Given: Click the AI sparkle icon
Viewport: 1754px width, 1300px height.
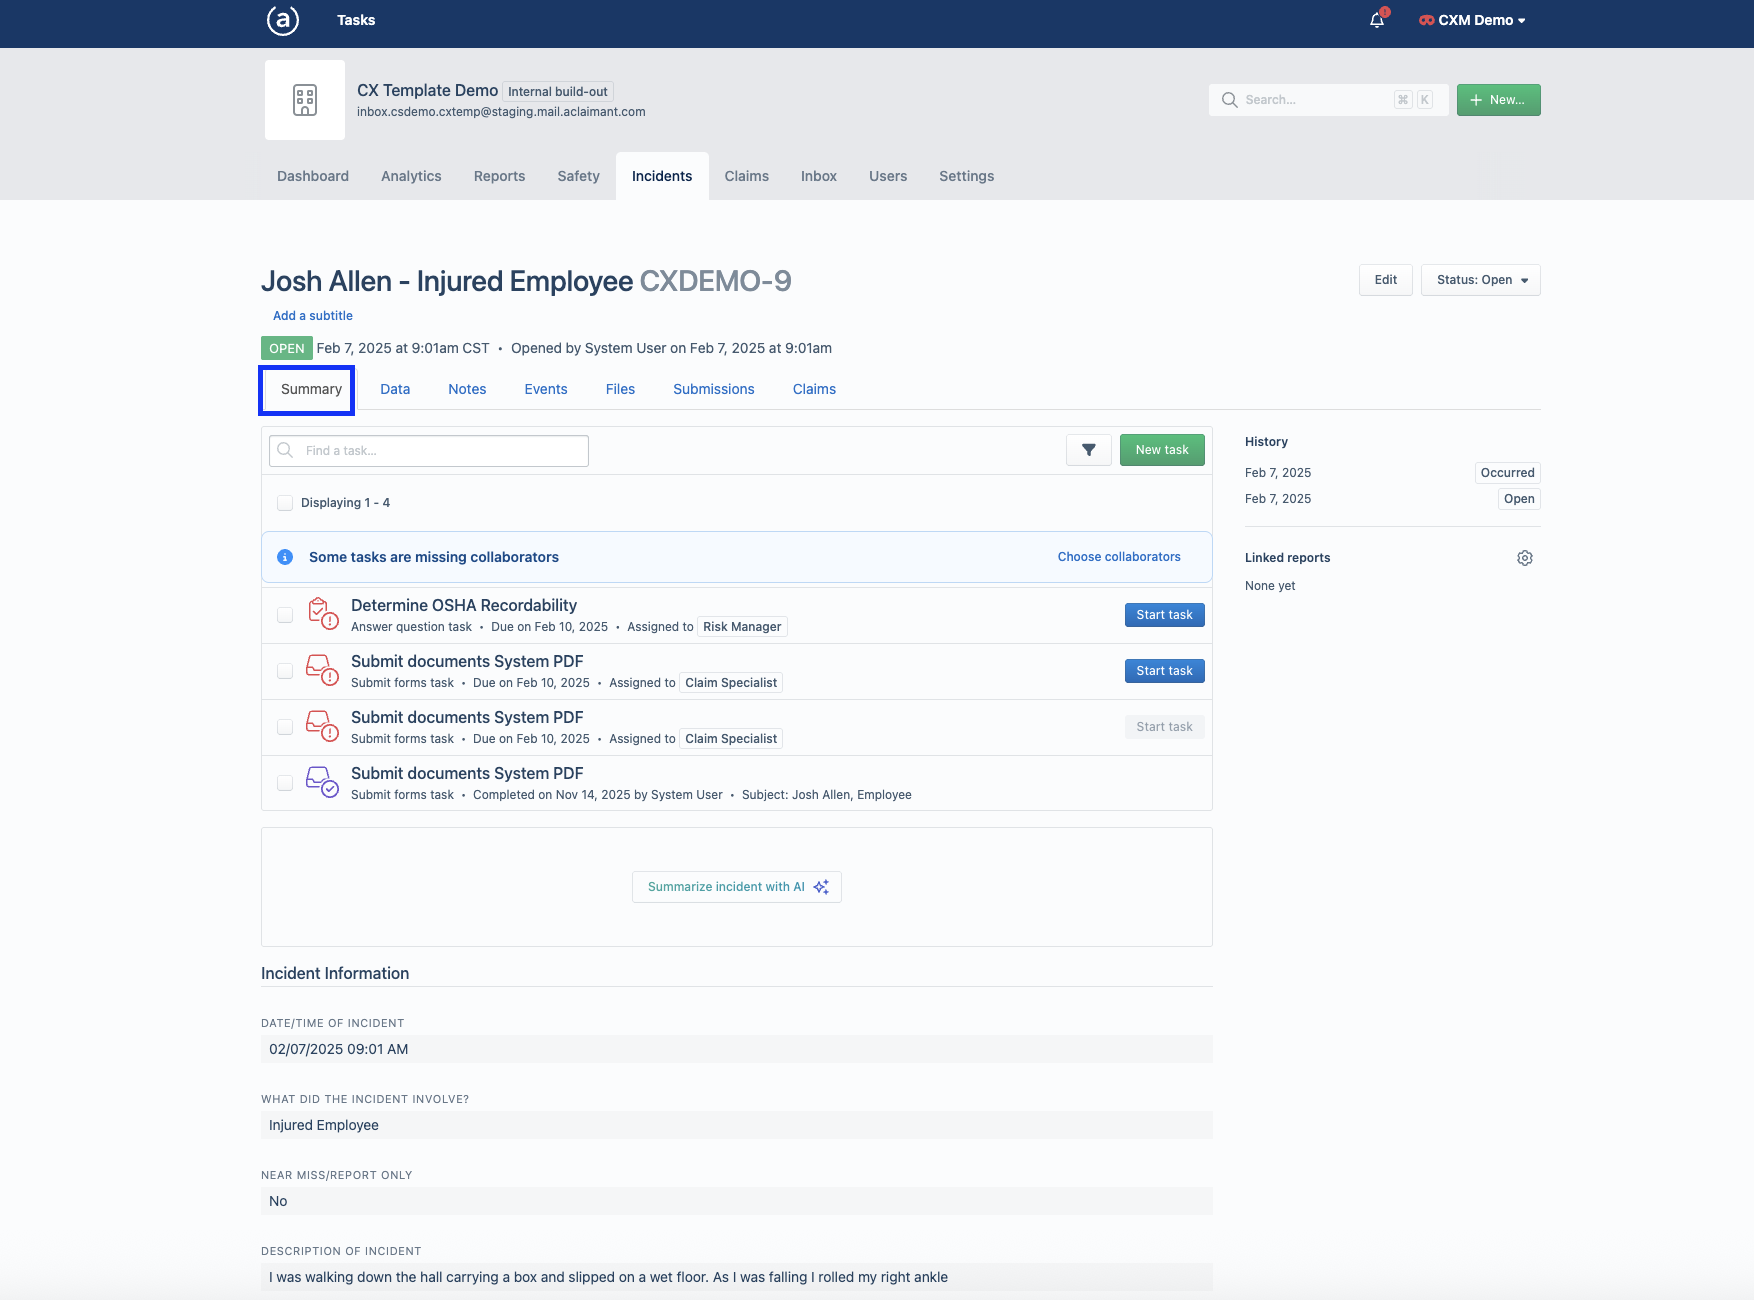Looking at the screenshot, I should (x=821, y=887).
